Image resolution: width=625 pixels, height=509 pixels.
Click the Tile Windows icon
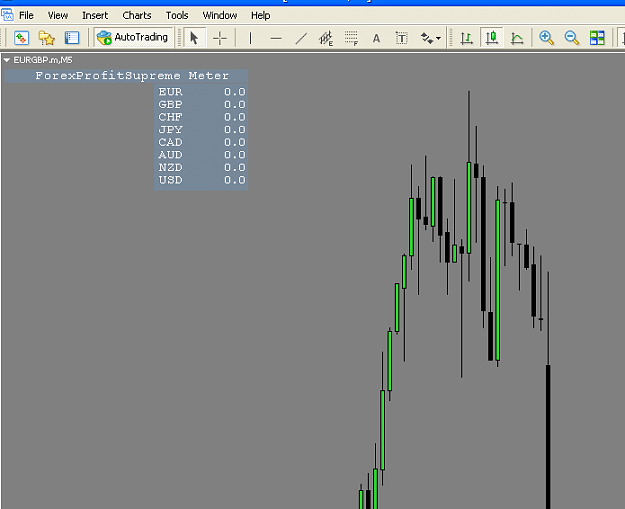click(x=597, y=38)
